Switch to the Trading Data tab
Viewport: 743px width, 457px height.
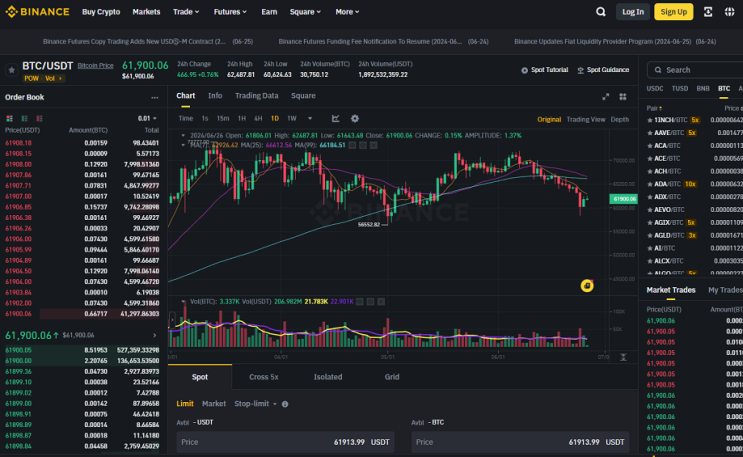pos(256,96)
